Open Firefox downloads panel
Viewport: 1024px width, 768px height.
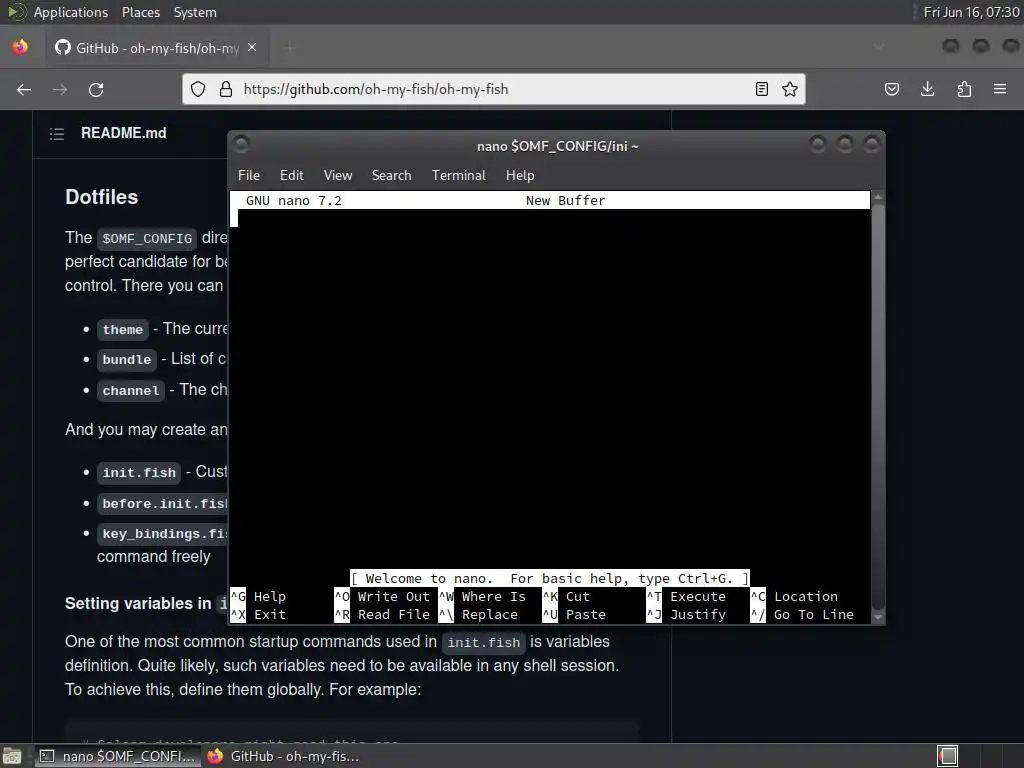(x=927, y=89)
